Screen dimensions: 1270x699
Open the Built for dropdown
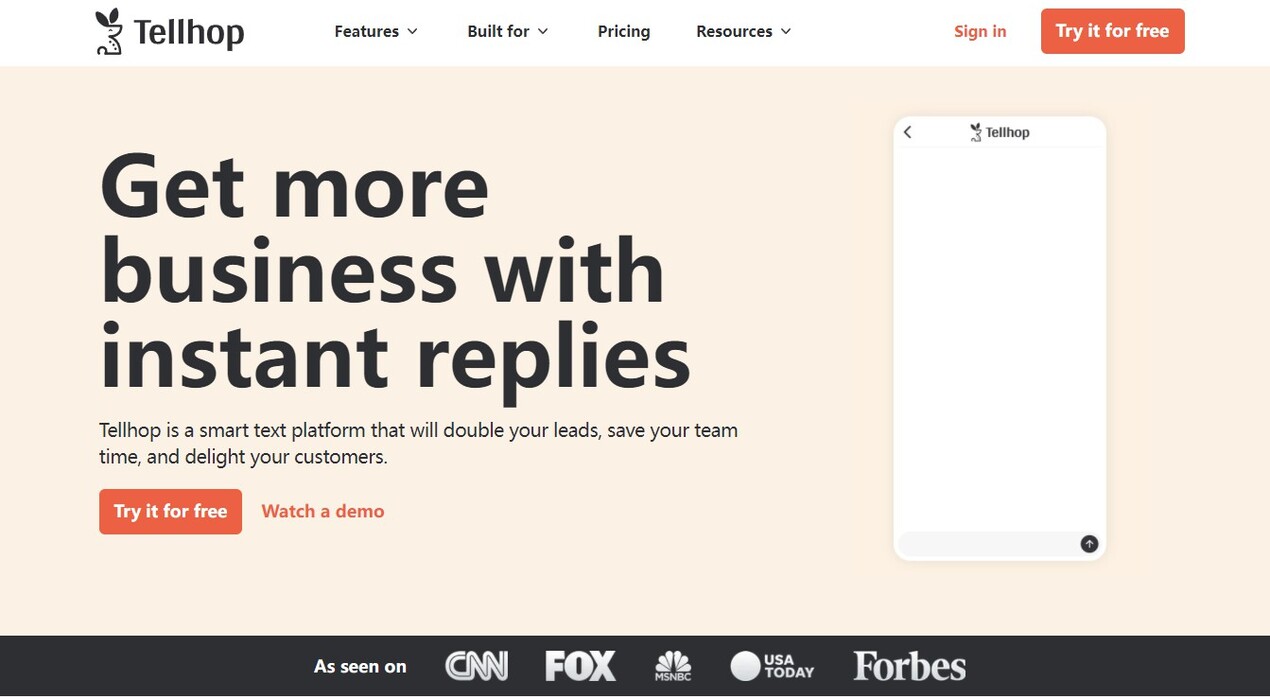point(508,32)
